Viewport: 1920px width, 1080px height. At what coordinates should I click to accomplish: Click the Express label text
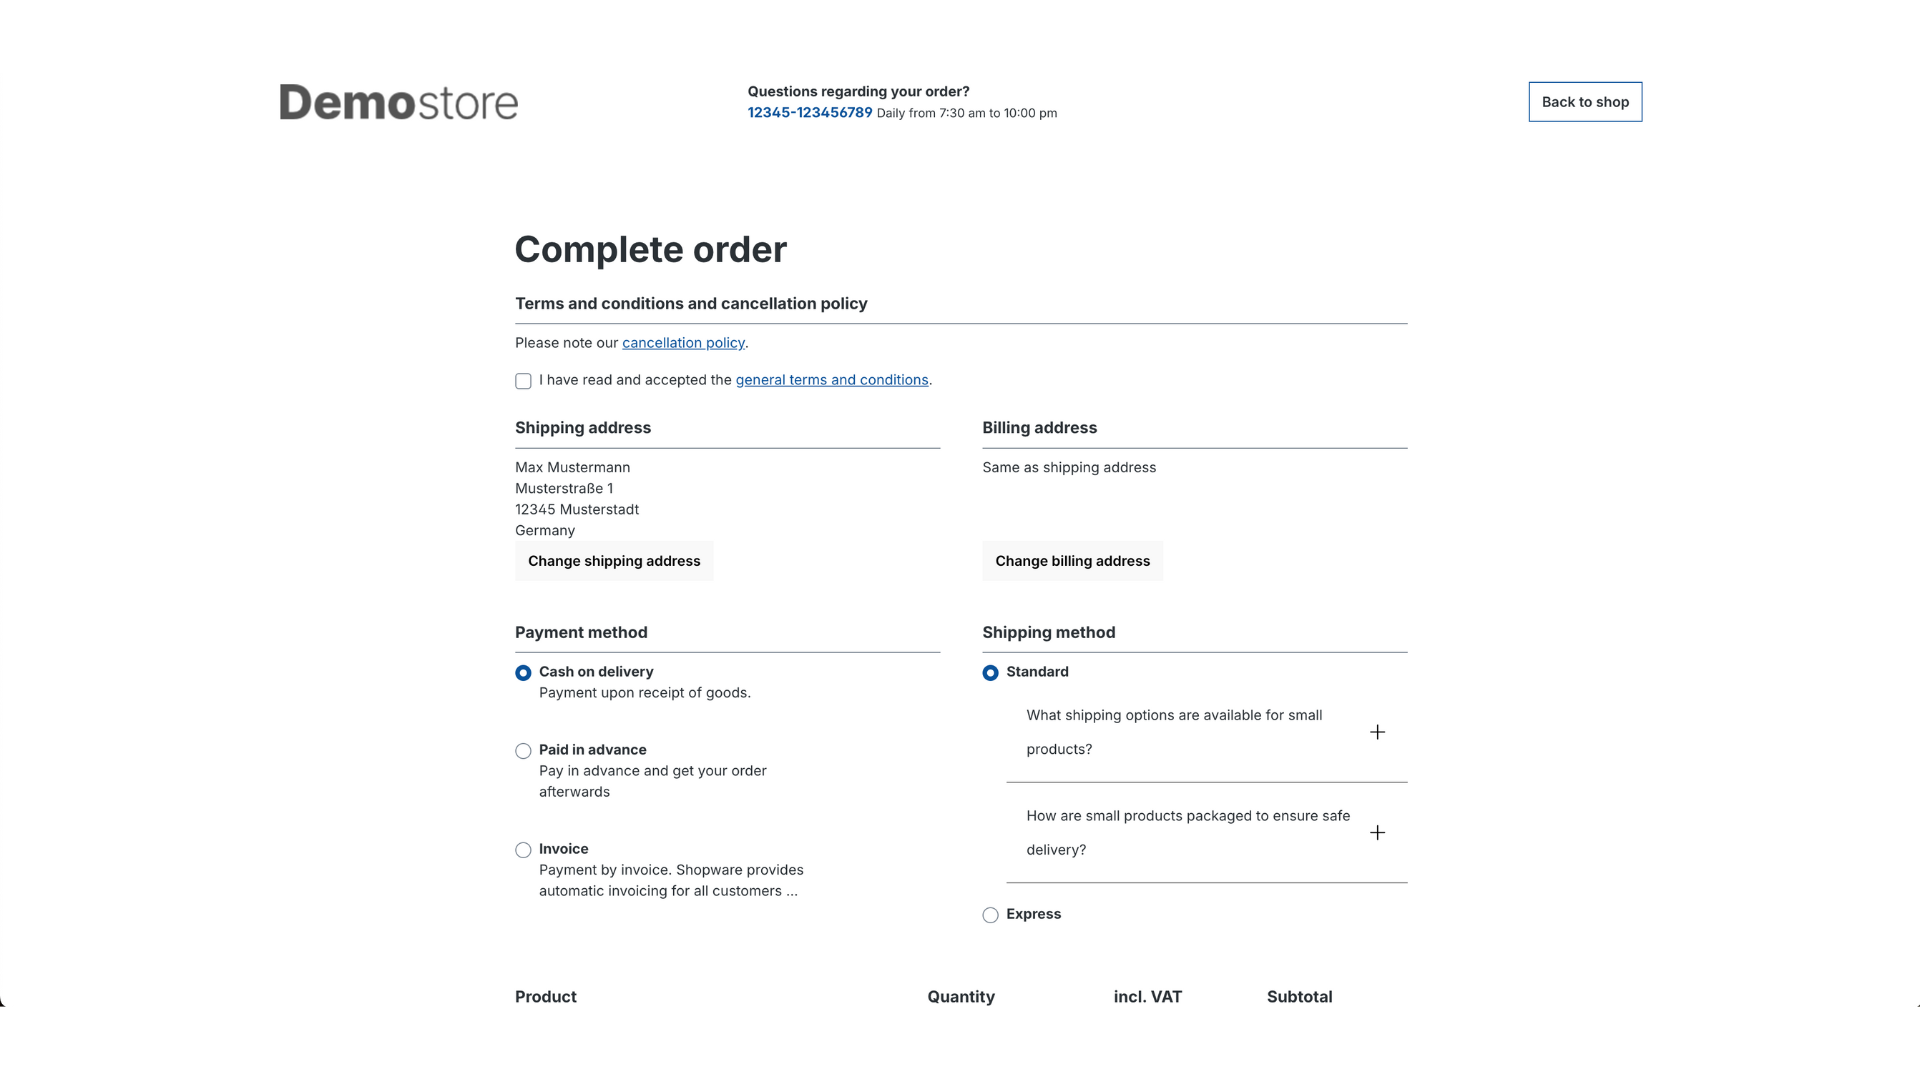(x=1033, y=914)
